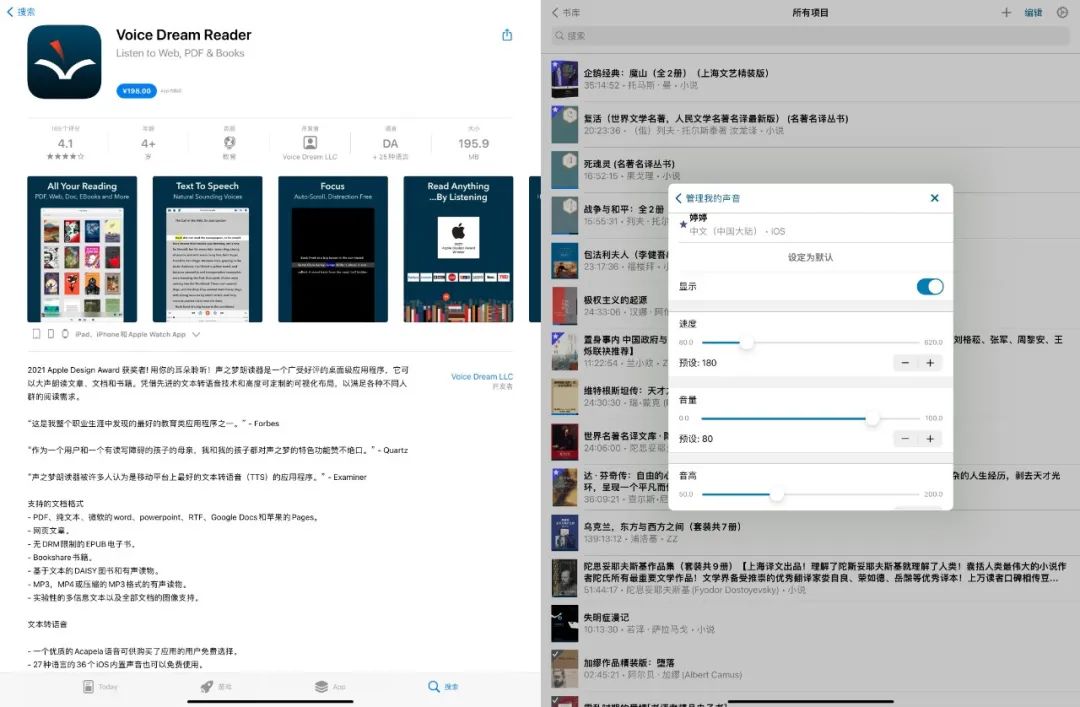Go back via the 书库 chevron
Image resolution: width=1080 pixels, height=707 pixels.
pyautogui.click(x=559, y=12)
